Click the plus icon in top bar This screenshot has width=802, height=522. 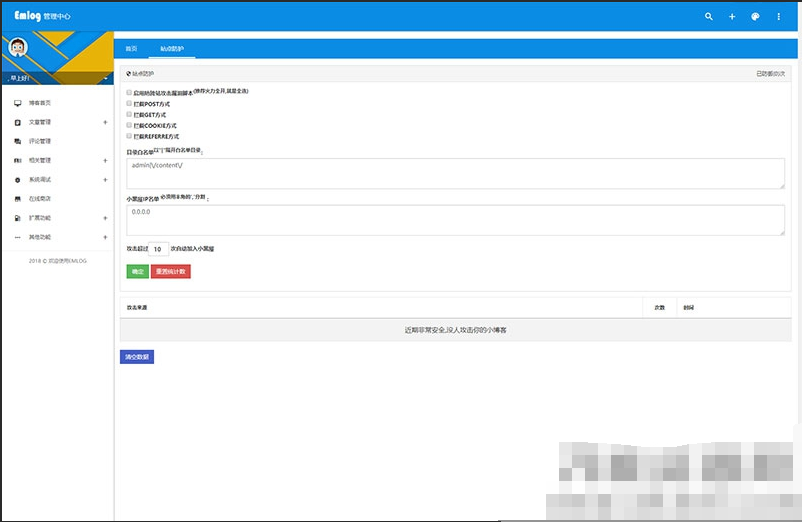[x=732, y=17]
